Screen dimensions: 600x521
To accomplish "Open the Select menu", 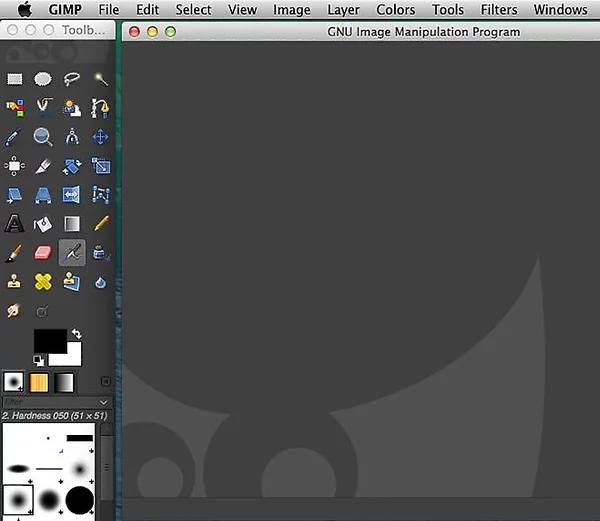I will [x=193, y=10].
